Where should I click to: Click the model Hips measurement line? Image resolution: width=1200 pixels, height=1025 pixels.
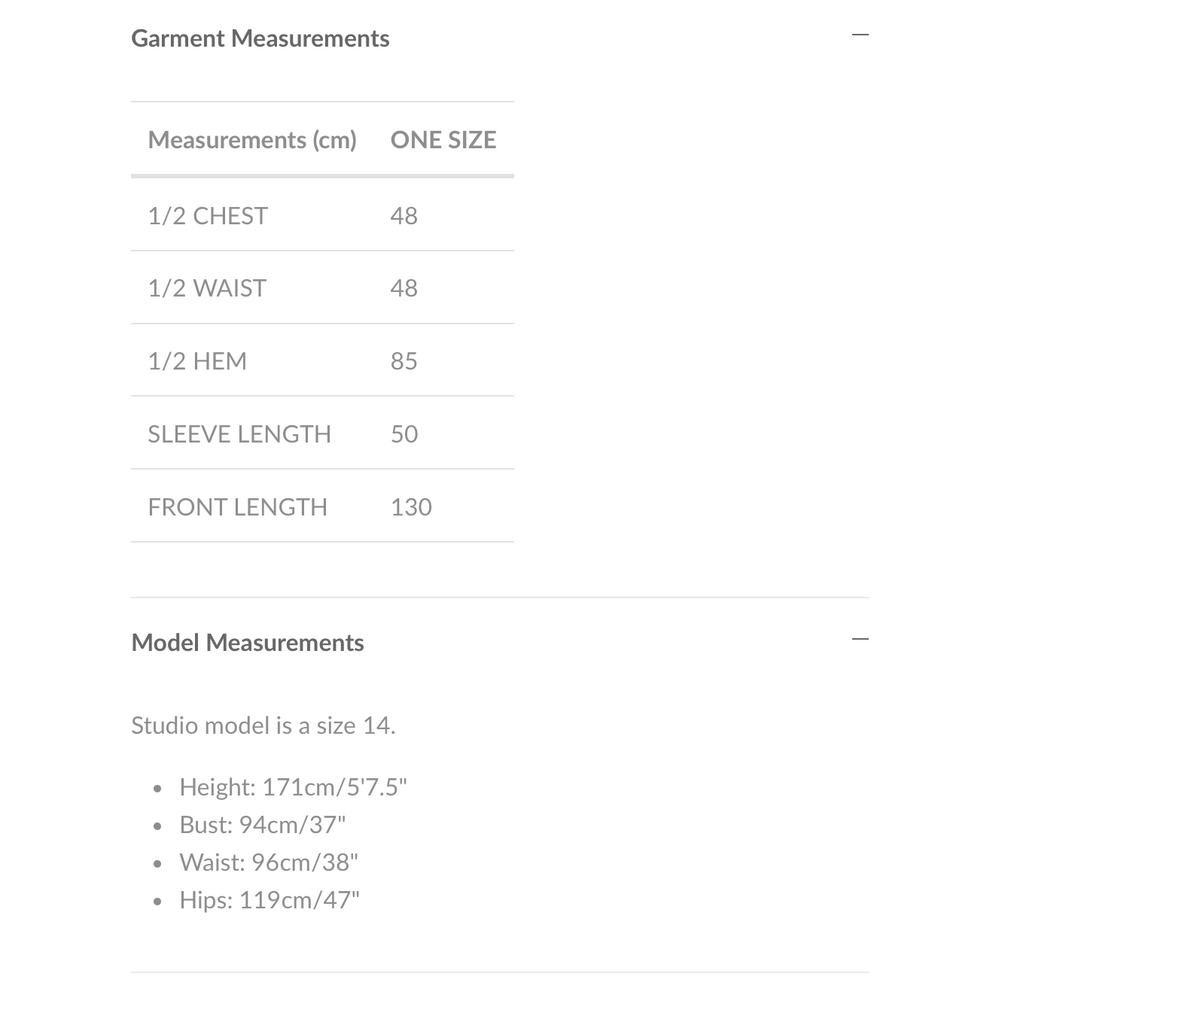pyautogui.click(x=269, y=900)
